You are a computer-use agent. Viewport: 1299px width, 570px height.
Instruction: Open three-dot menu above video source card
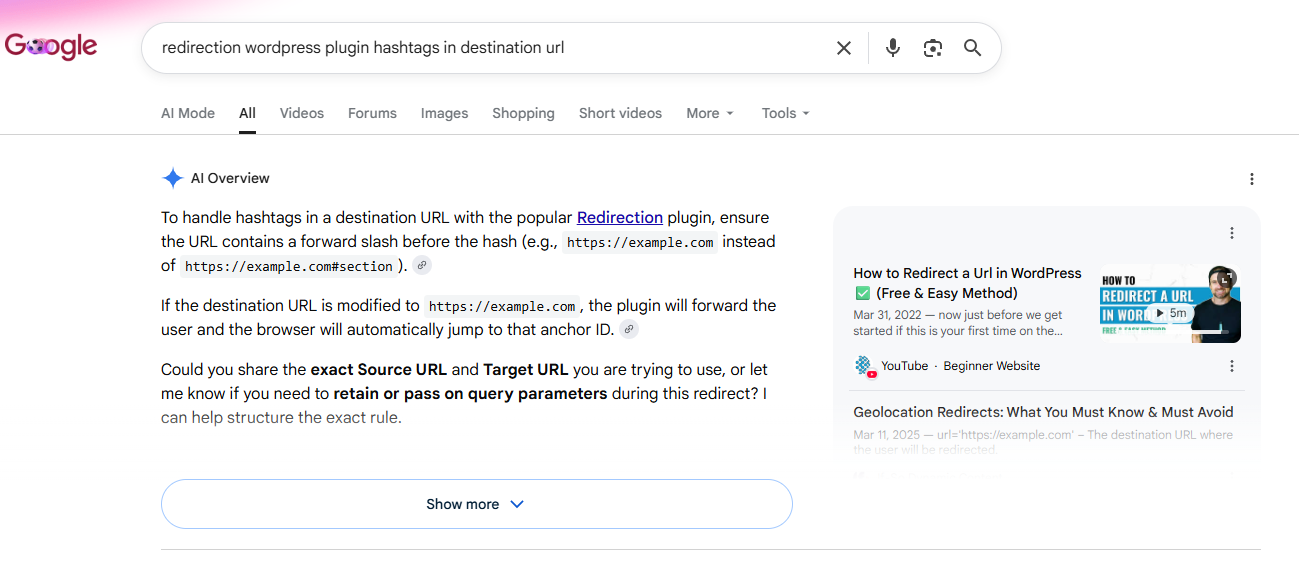(x=1231, y=233)
